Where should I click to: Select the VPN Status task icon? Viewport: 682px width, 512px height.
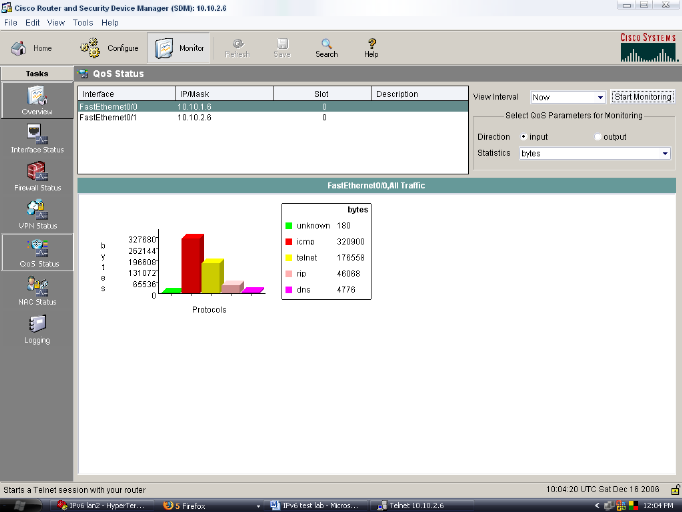tap(37, 210)
